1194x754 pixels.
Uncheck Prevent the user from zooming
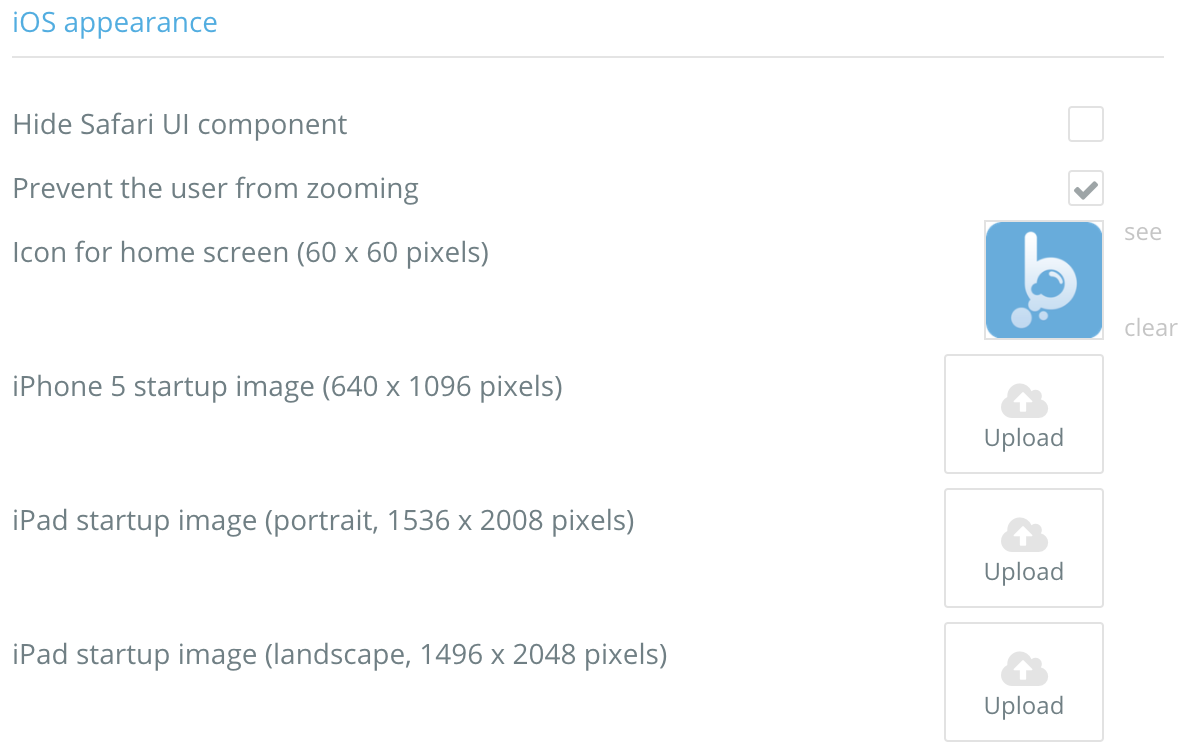[x=1085, y=188]
